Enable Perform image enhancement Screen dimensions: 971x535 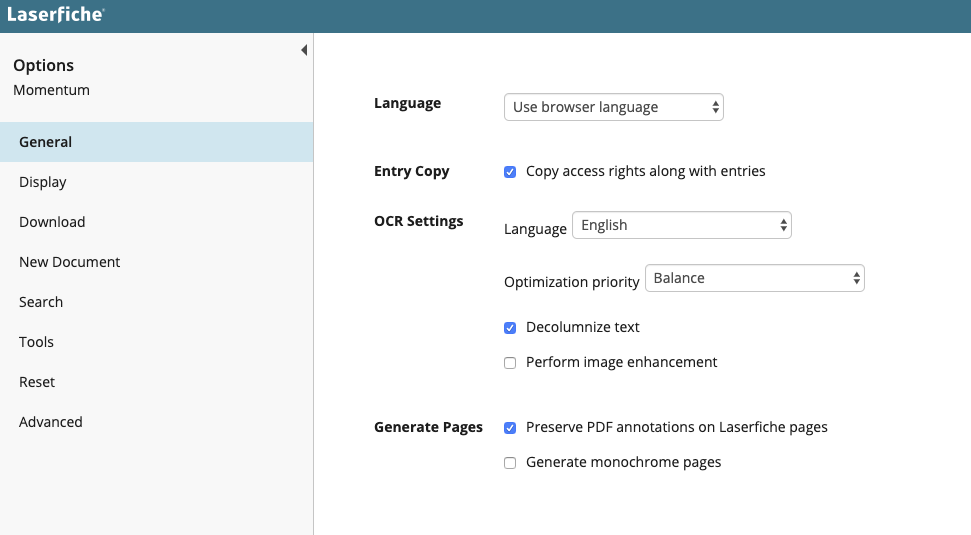[x=510, y=363]
